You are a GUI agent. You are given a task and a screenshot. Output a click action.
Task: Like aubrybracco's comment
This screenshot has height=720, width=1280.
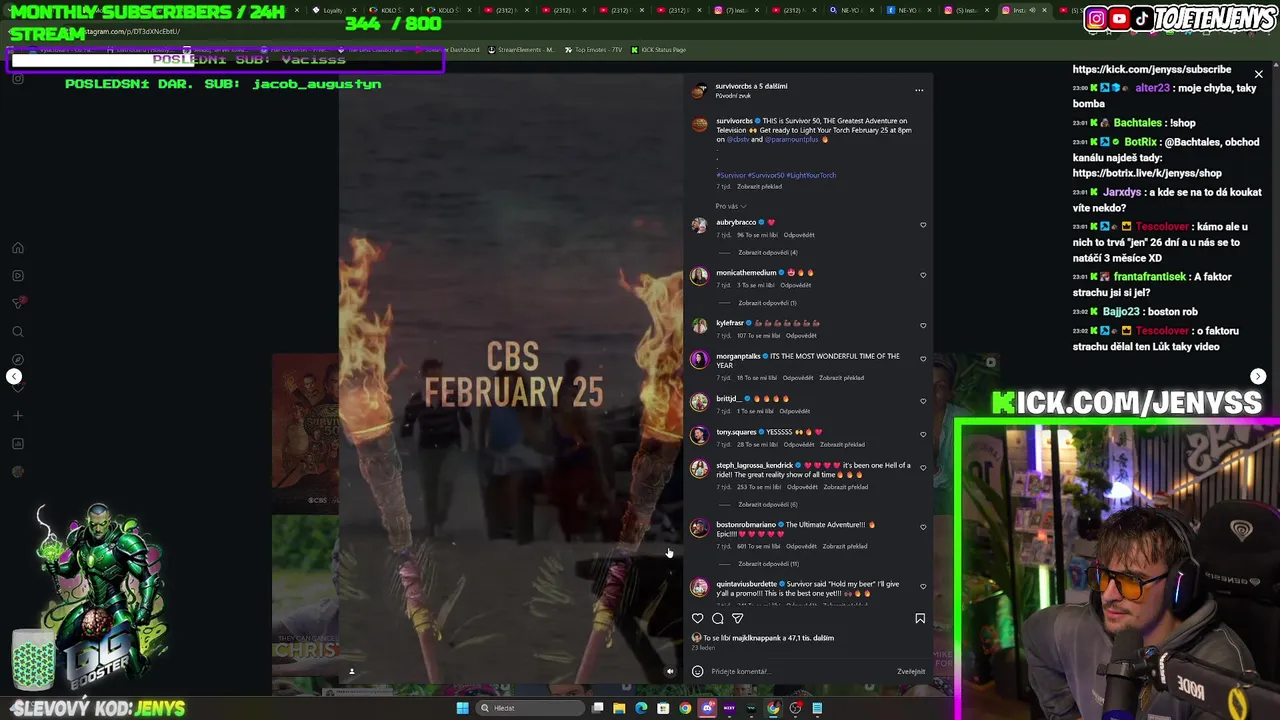[x=923, y=225]
